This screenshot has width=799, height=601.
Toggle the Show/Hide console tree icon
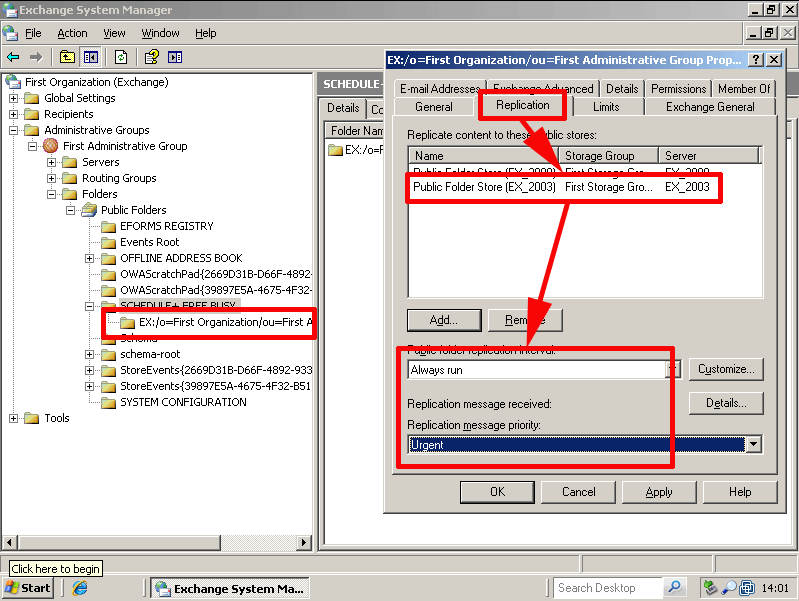click(91, 57)
